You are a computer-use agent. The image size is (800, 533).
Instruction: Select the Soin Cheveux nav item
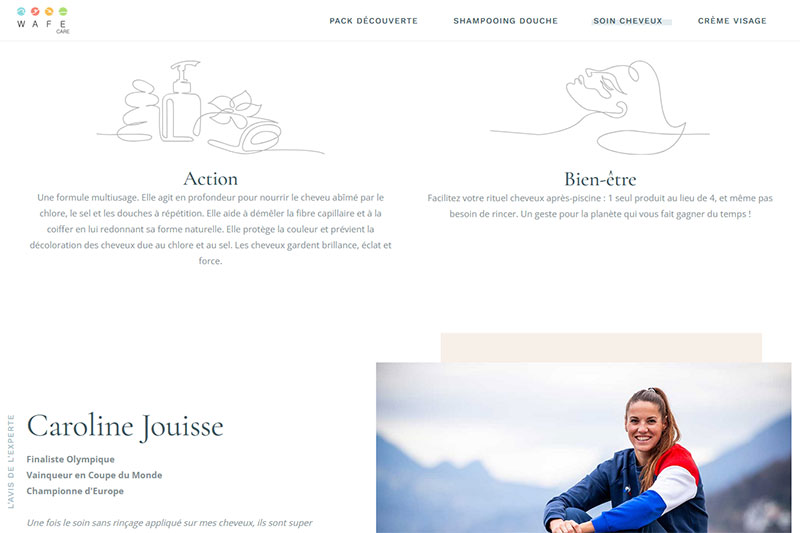tap(628, 21)
